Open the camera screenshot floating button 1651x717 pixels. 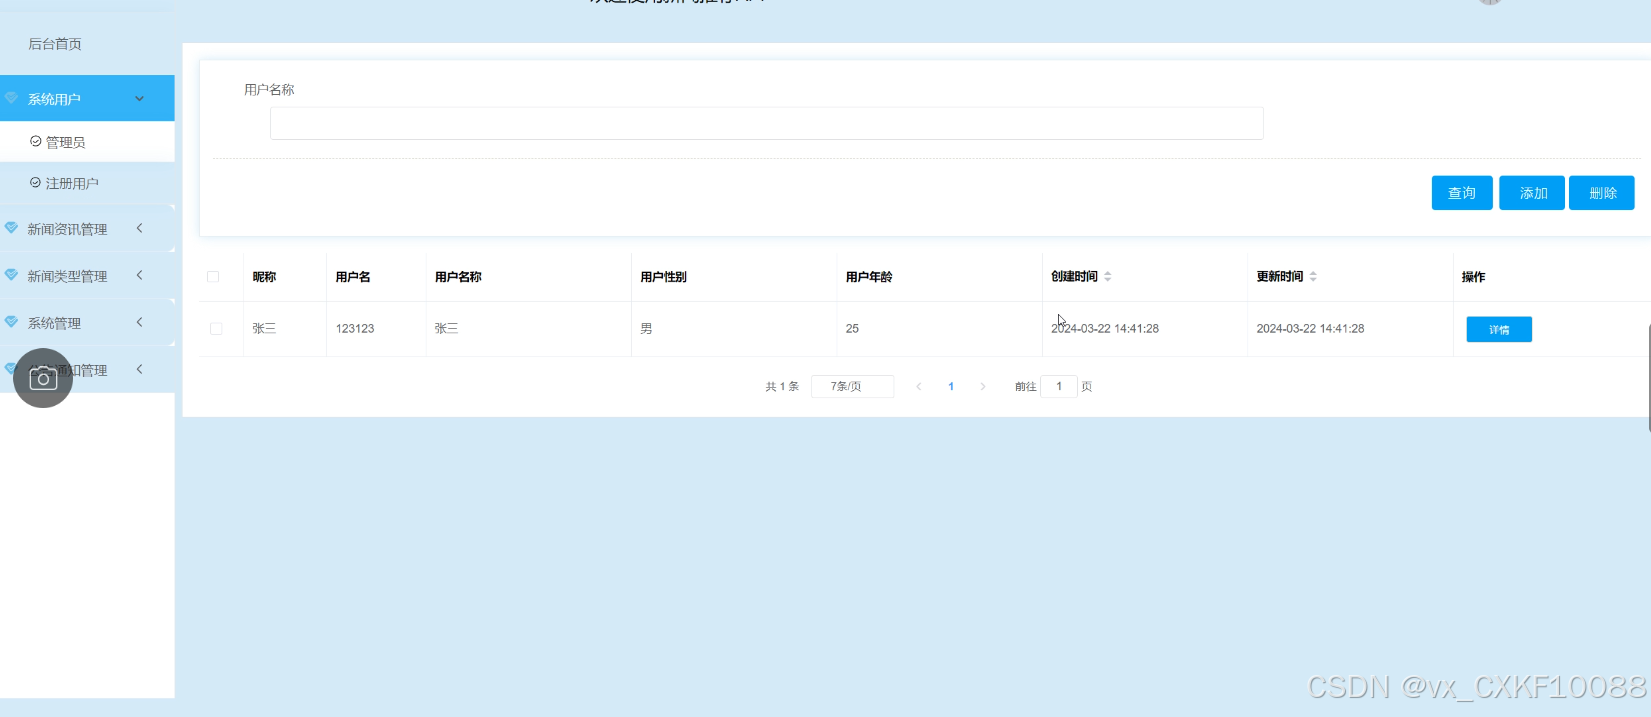pos(43,378)
